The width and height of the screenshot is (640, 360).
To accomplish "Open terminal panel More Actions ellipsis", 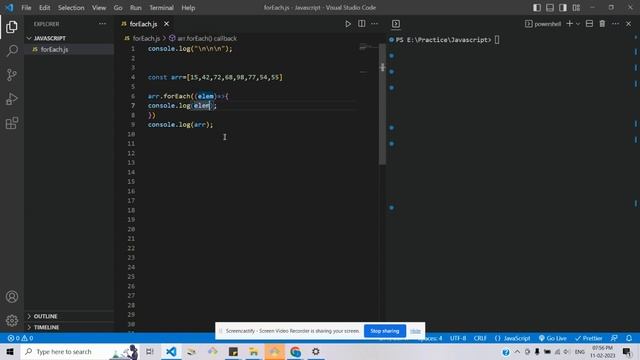I will click(616, 24).
